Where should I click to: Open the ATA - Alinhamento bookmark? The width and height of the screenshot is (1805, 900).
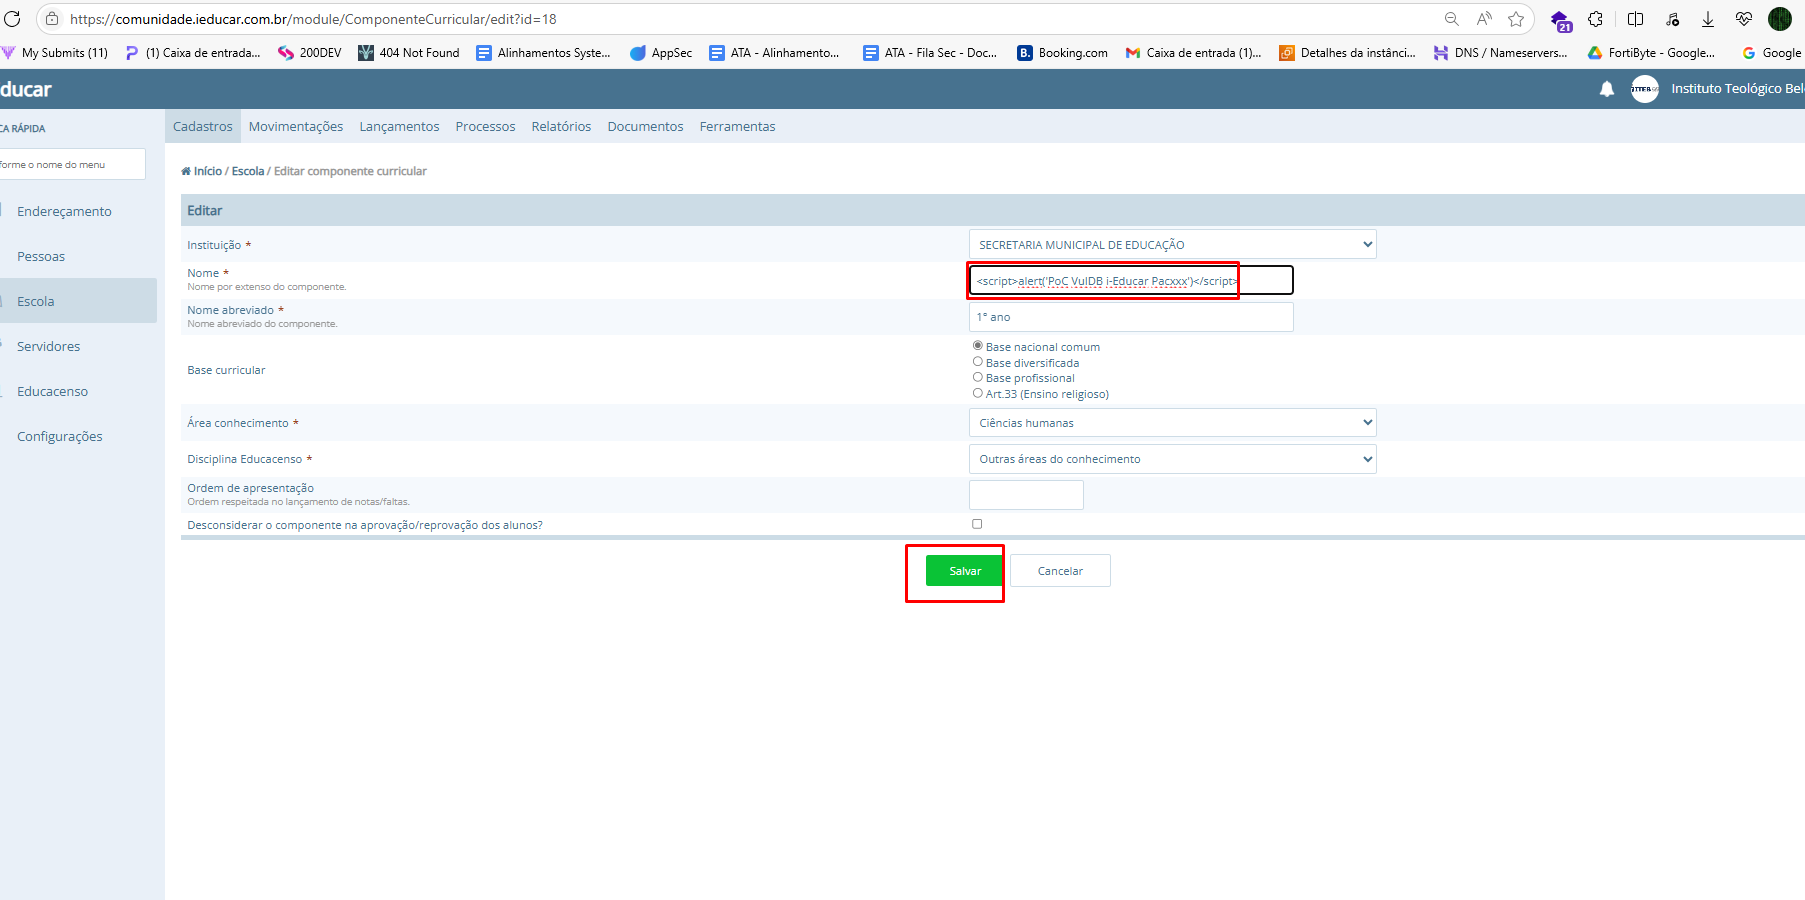click(x=774, y=53)
